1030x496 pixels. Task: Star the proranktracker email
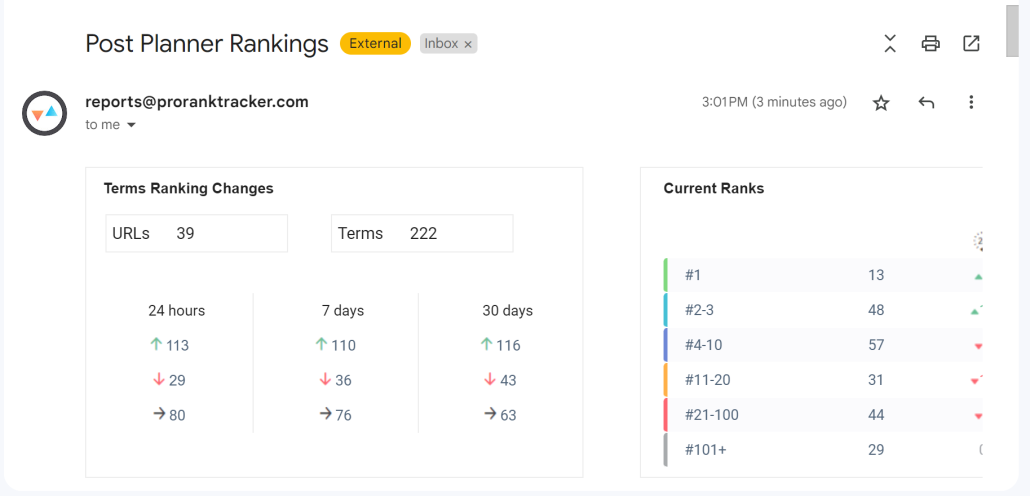(881, 102)
